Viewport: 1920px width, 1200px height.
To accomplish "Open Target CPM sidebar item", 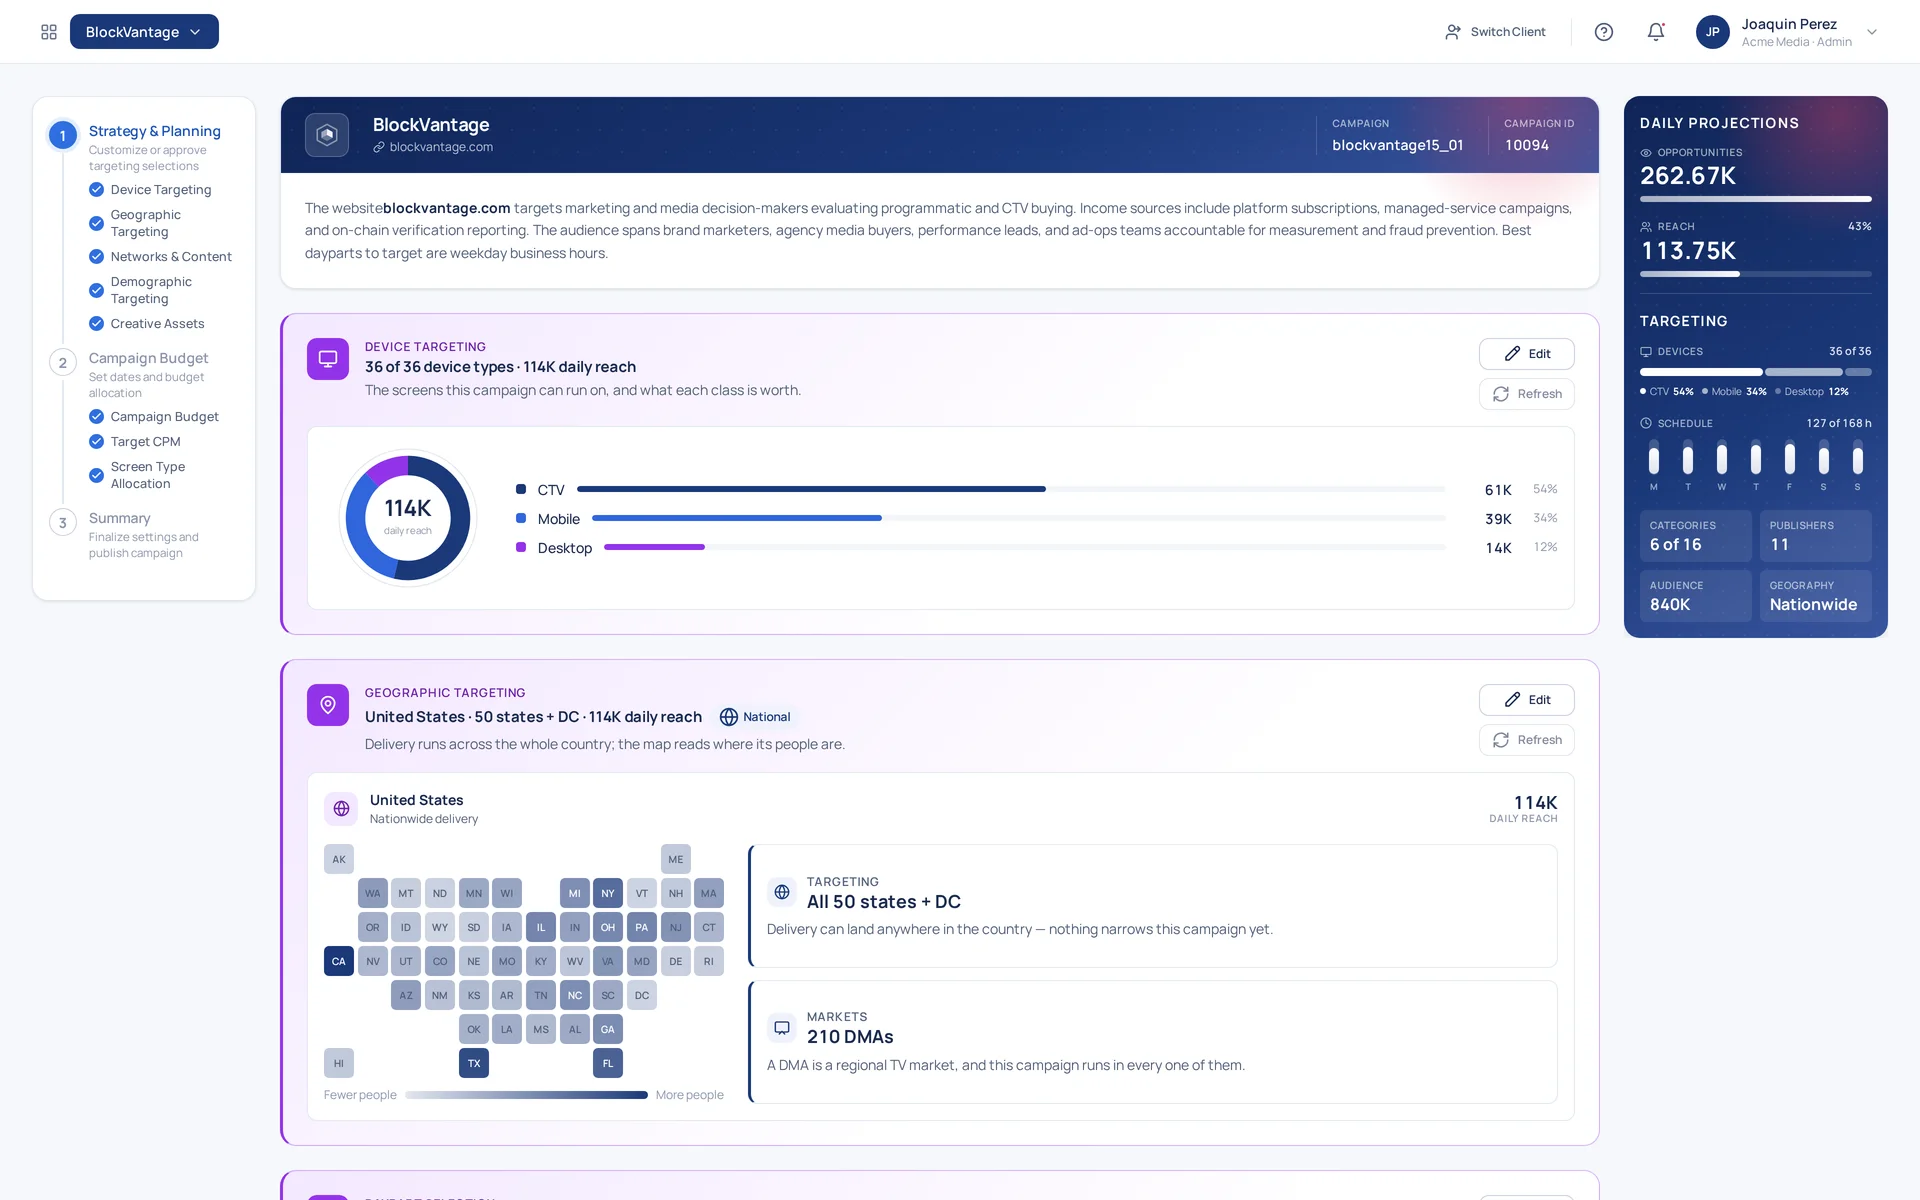I will coord(145,442).
